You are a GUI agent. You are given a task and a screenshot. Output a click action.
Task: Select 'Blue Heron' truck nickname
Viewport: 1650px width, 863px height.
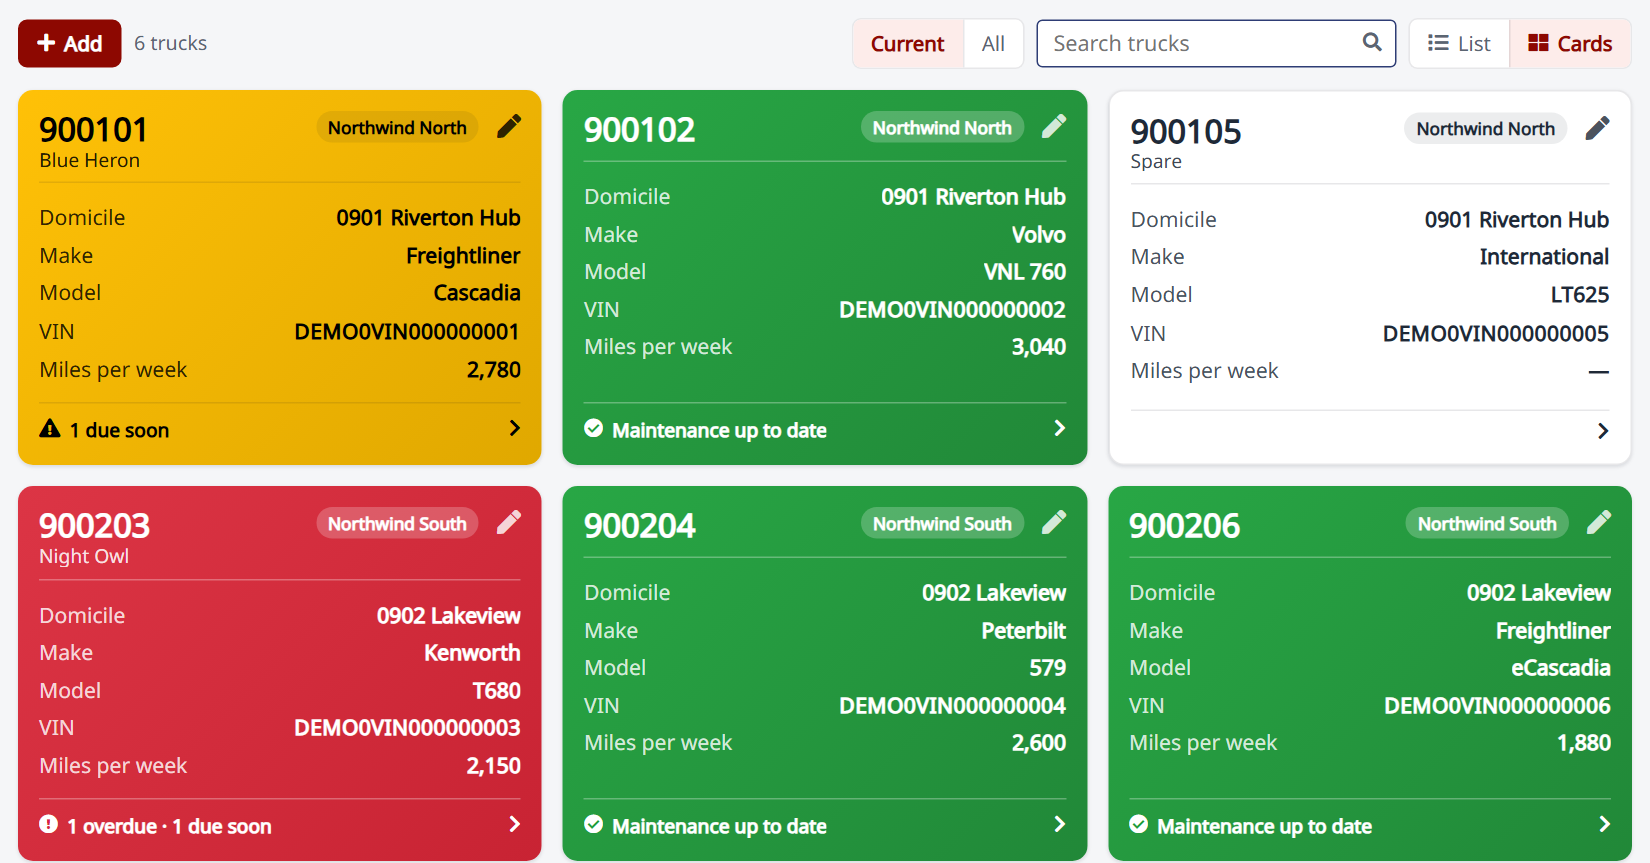(89, 160)
